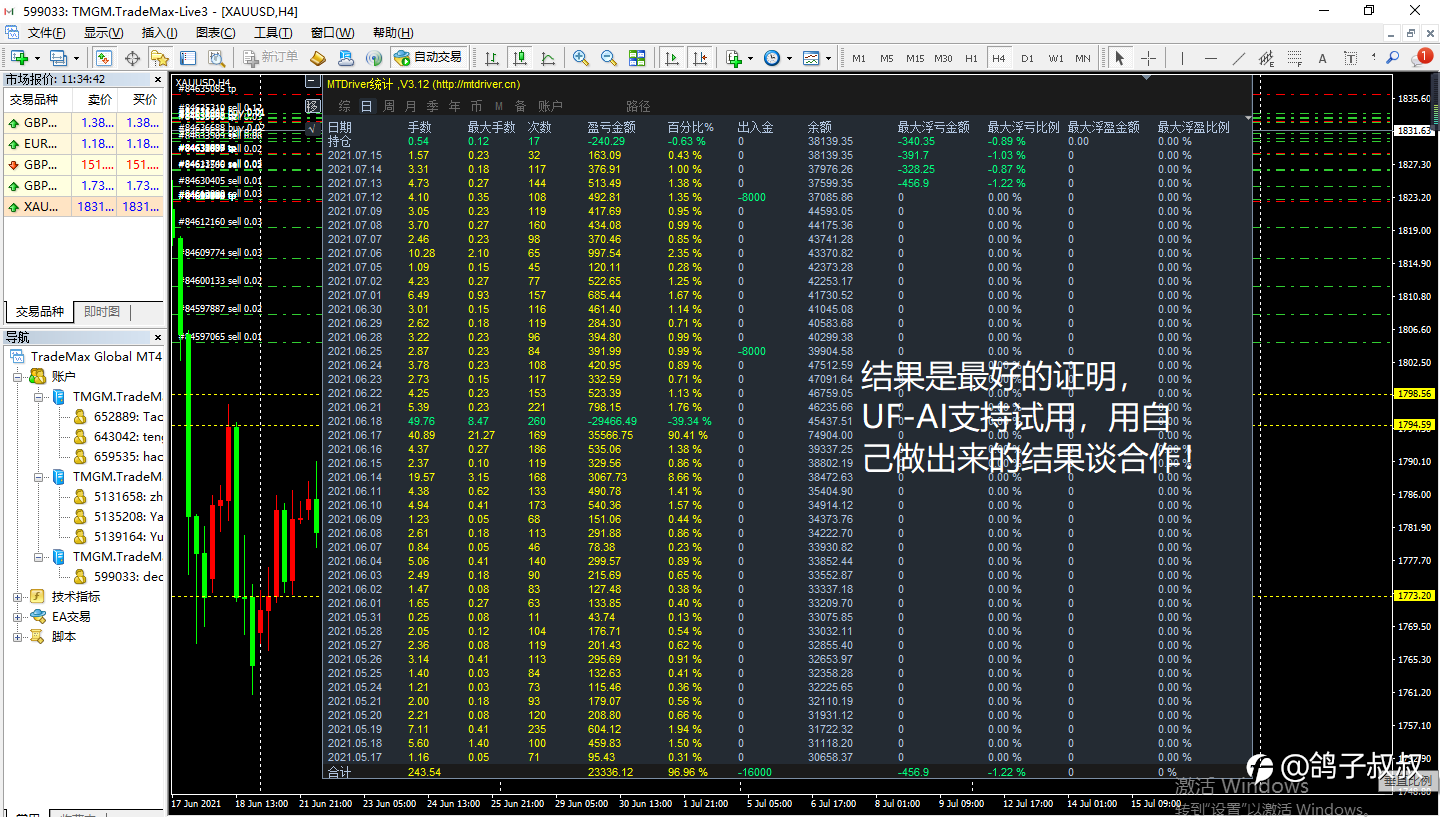The height and width of the screenshot is (817, 1440).
Task: Select the trendline drawing tool
Action: click(1239, 58)
